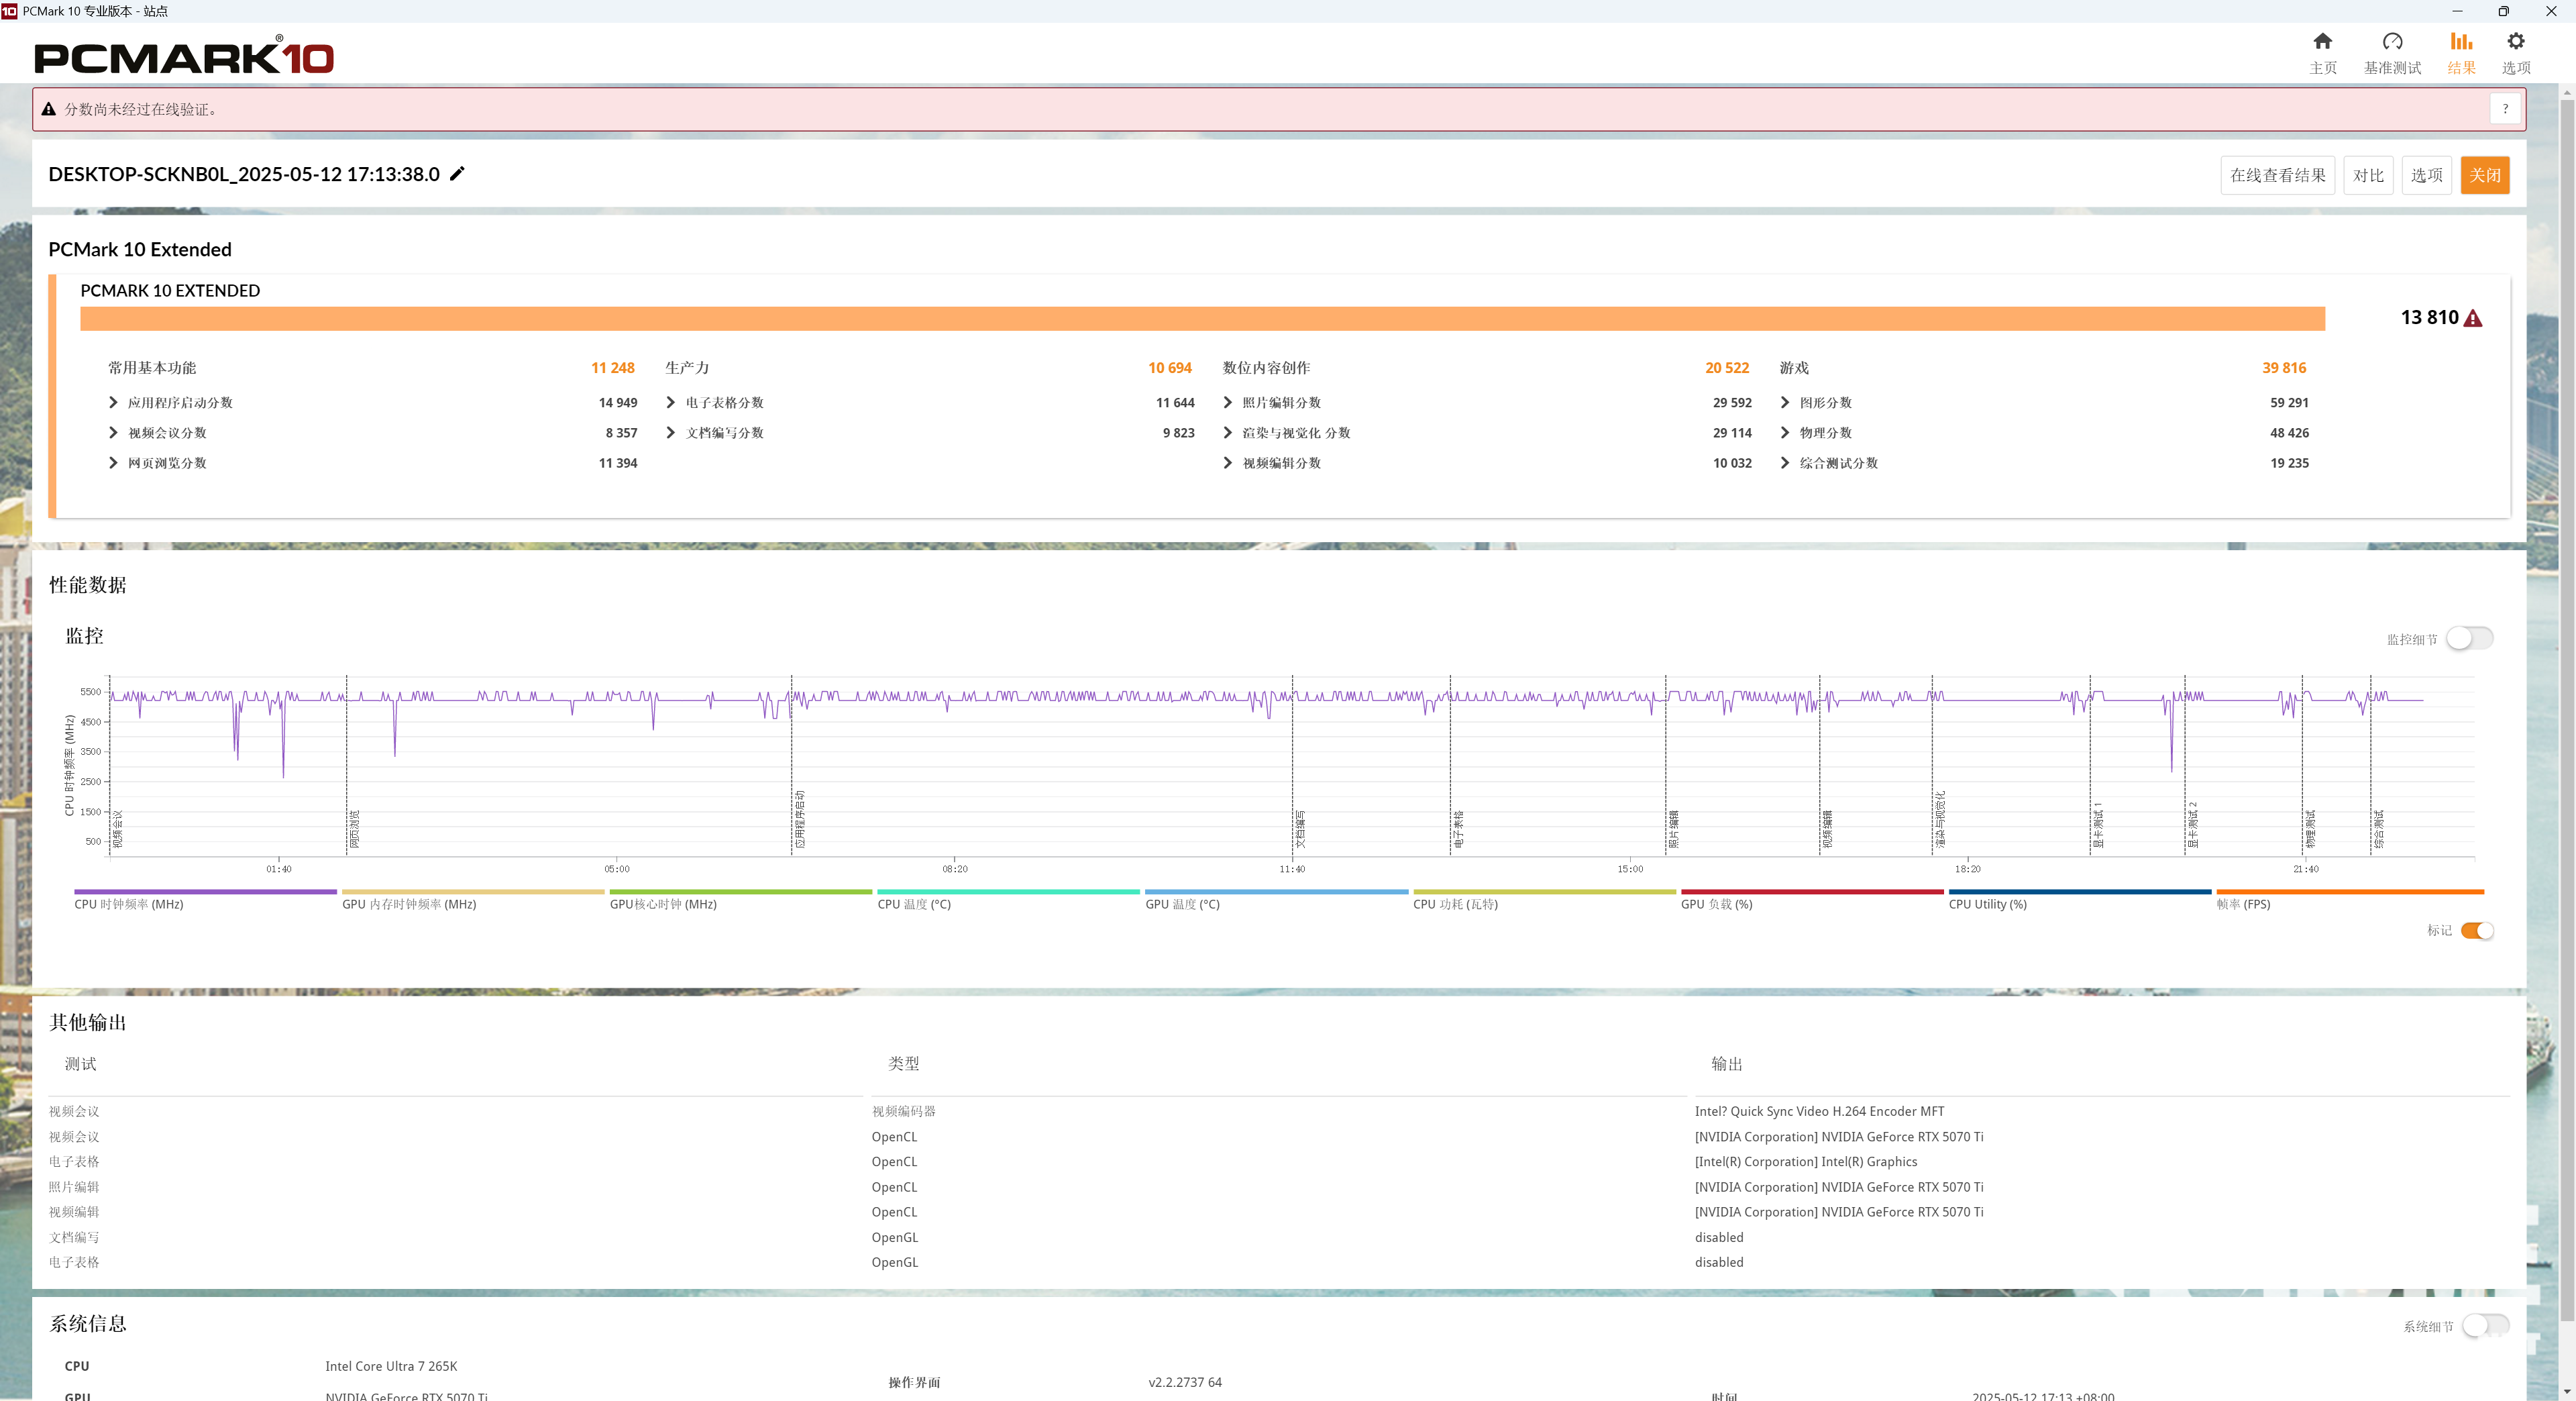The image size is (2576, 1401).
Task: Click the 选项 button beside 对比
Action: pyautogui.click(x=2426, y=175)
